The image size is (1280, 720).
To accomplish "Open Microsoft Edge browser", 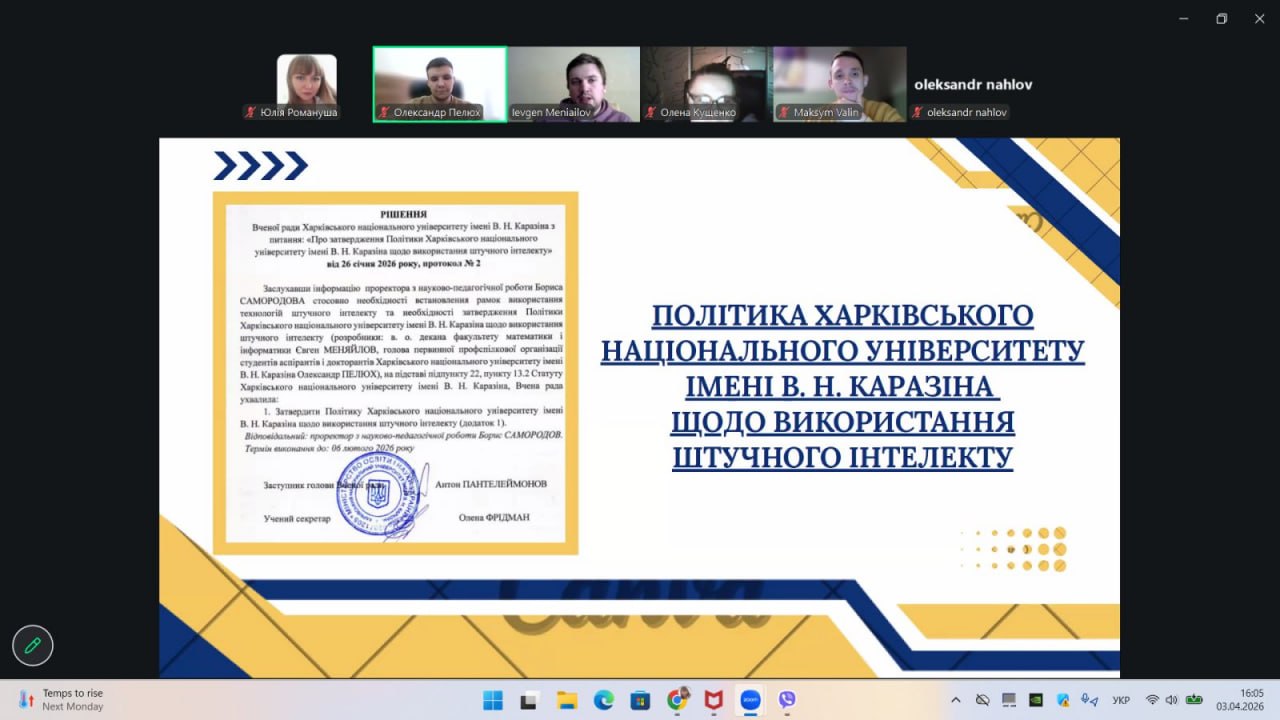I will [604, 700].
